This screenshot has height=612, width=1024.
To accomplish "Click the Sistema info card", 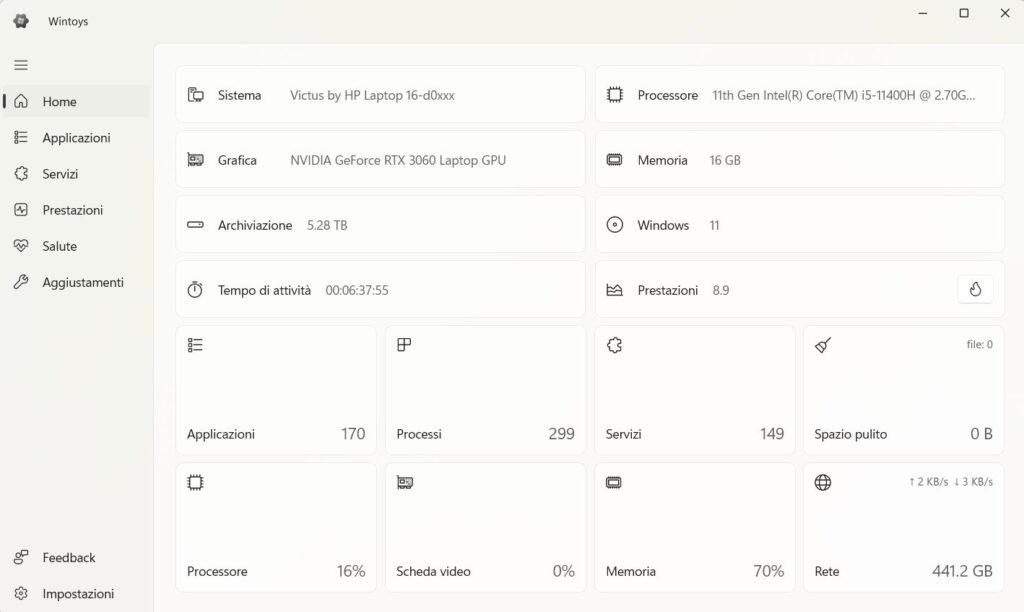I will [380, 95].
